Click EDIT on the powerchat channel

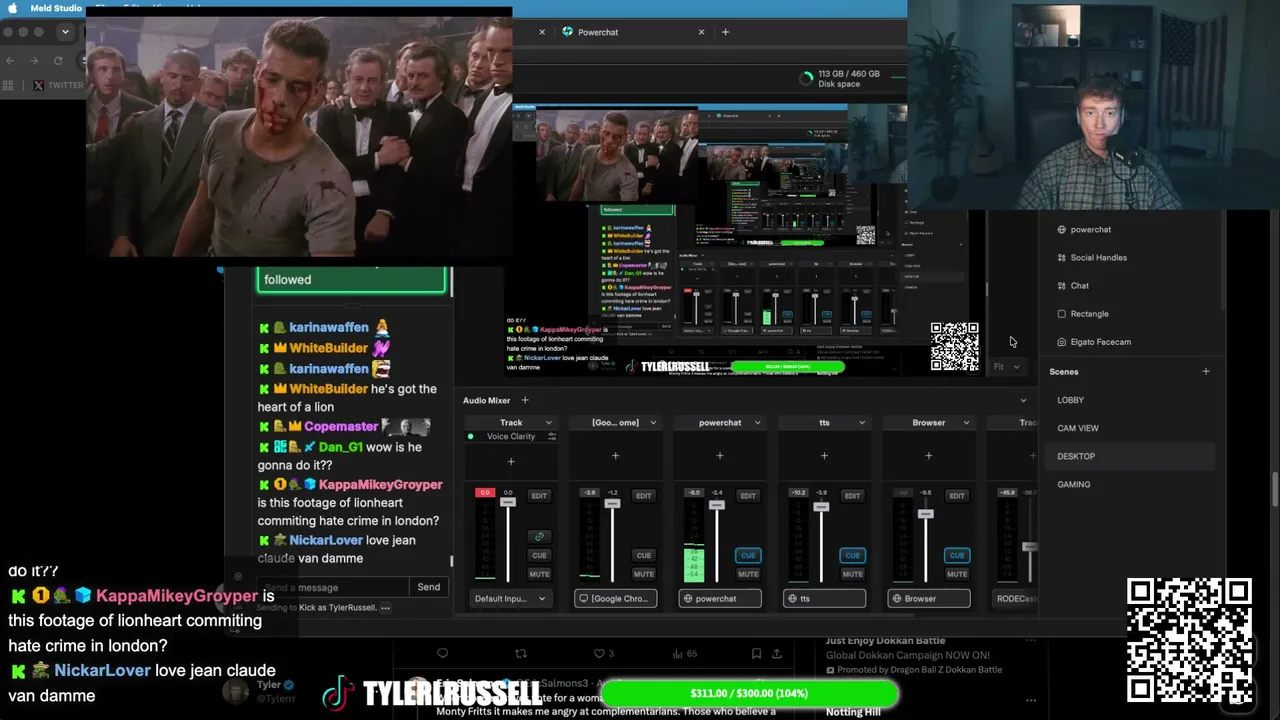click(x=748, y=496)
